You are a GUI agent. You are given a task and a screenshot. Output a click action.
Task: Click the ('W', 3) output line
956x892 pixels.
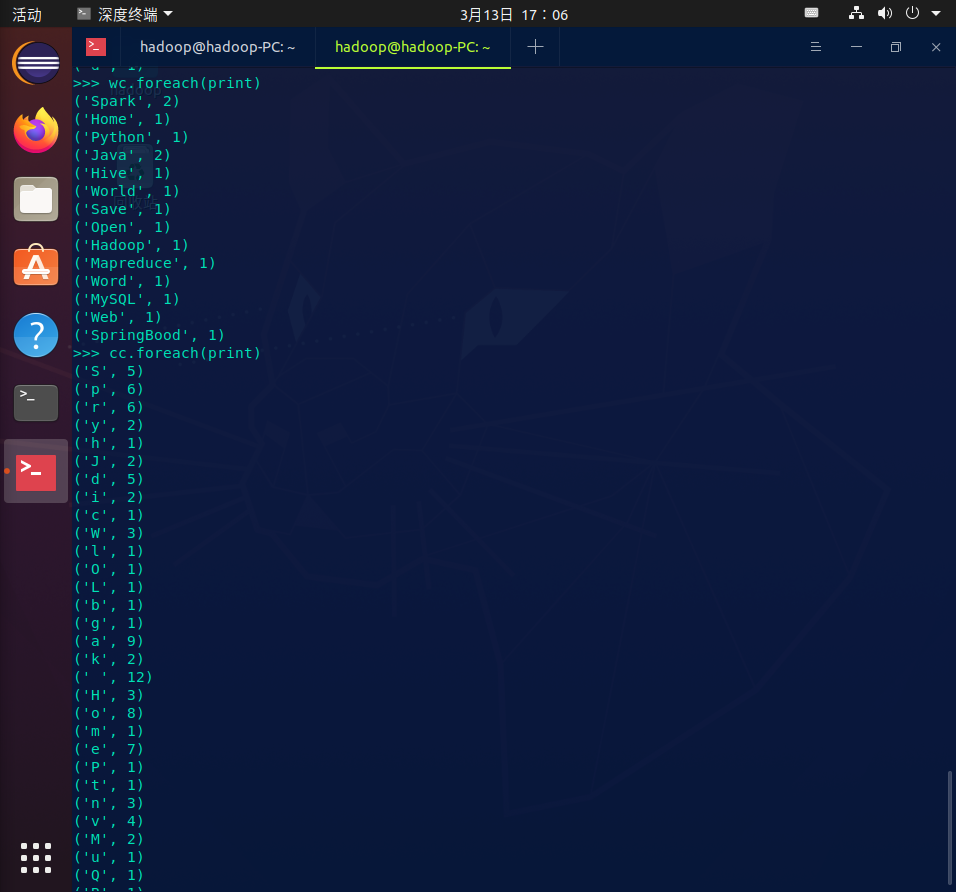(109, 533)
